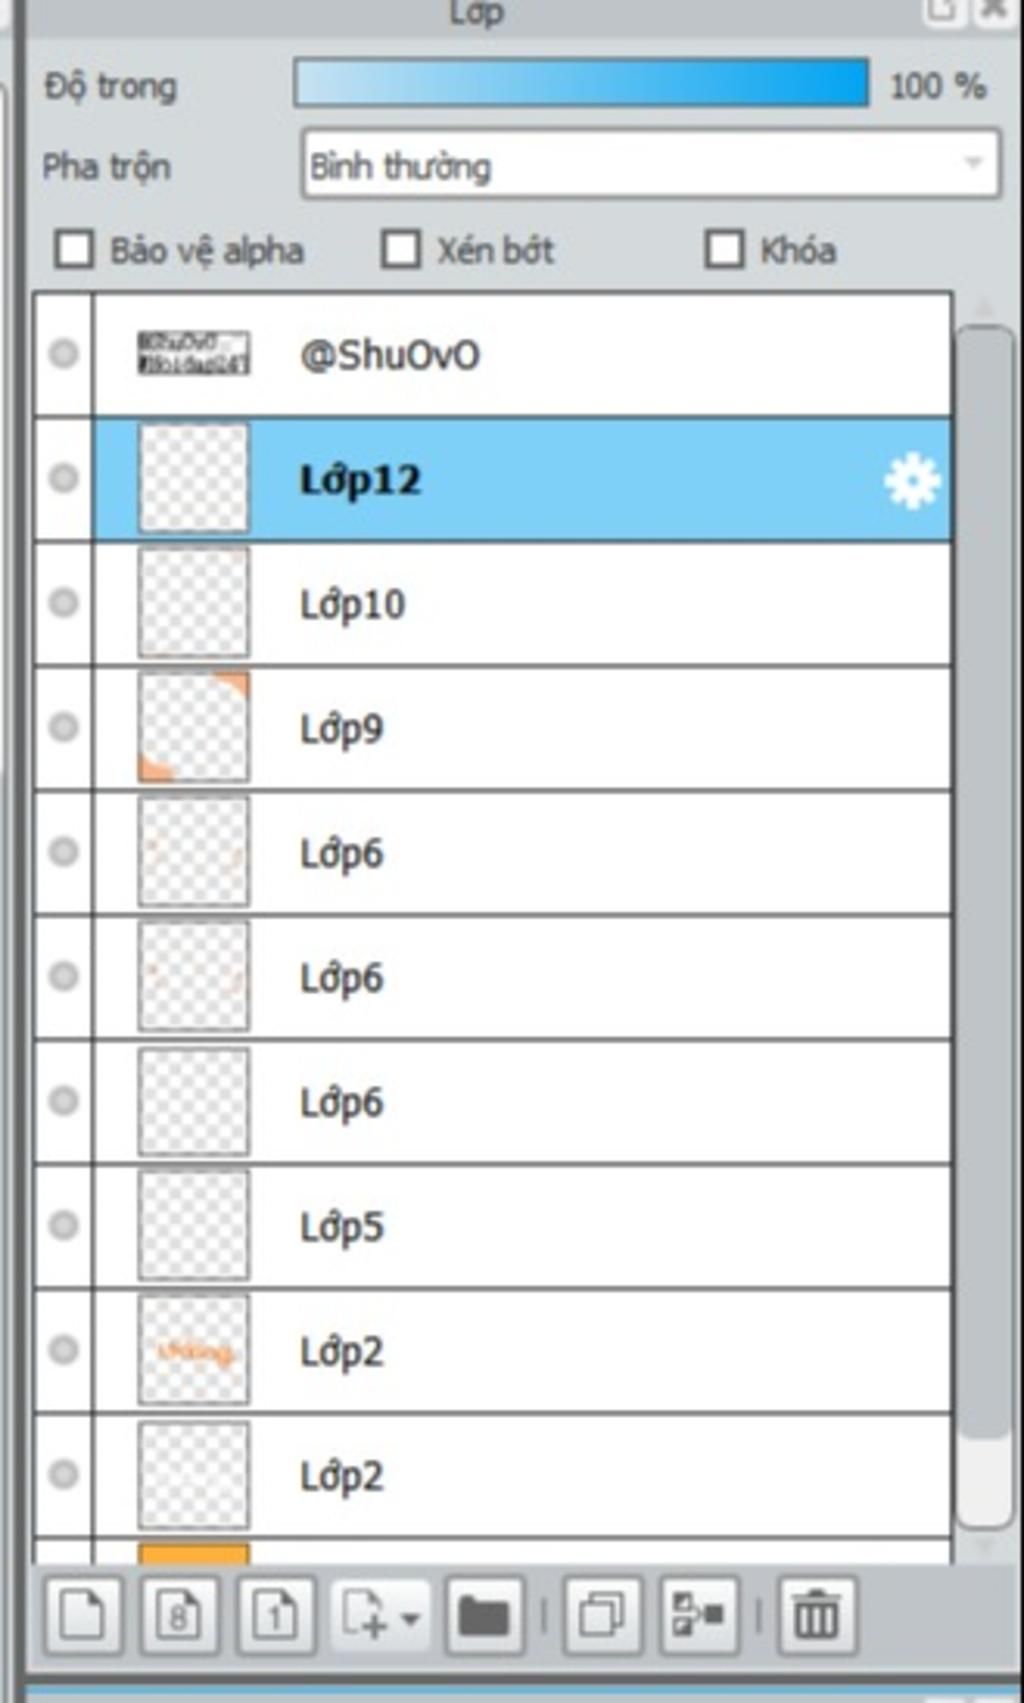Duplicate the selected layer

click(602, 1615)
